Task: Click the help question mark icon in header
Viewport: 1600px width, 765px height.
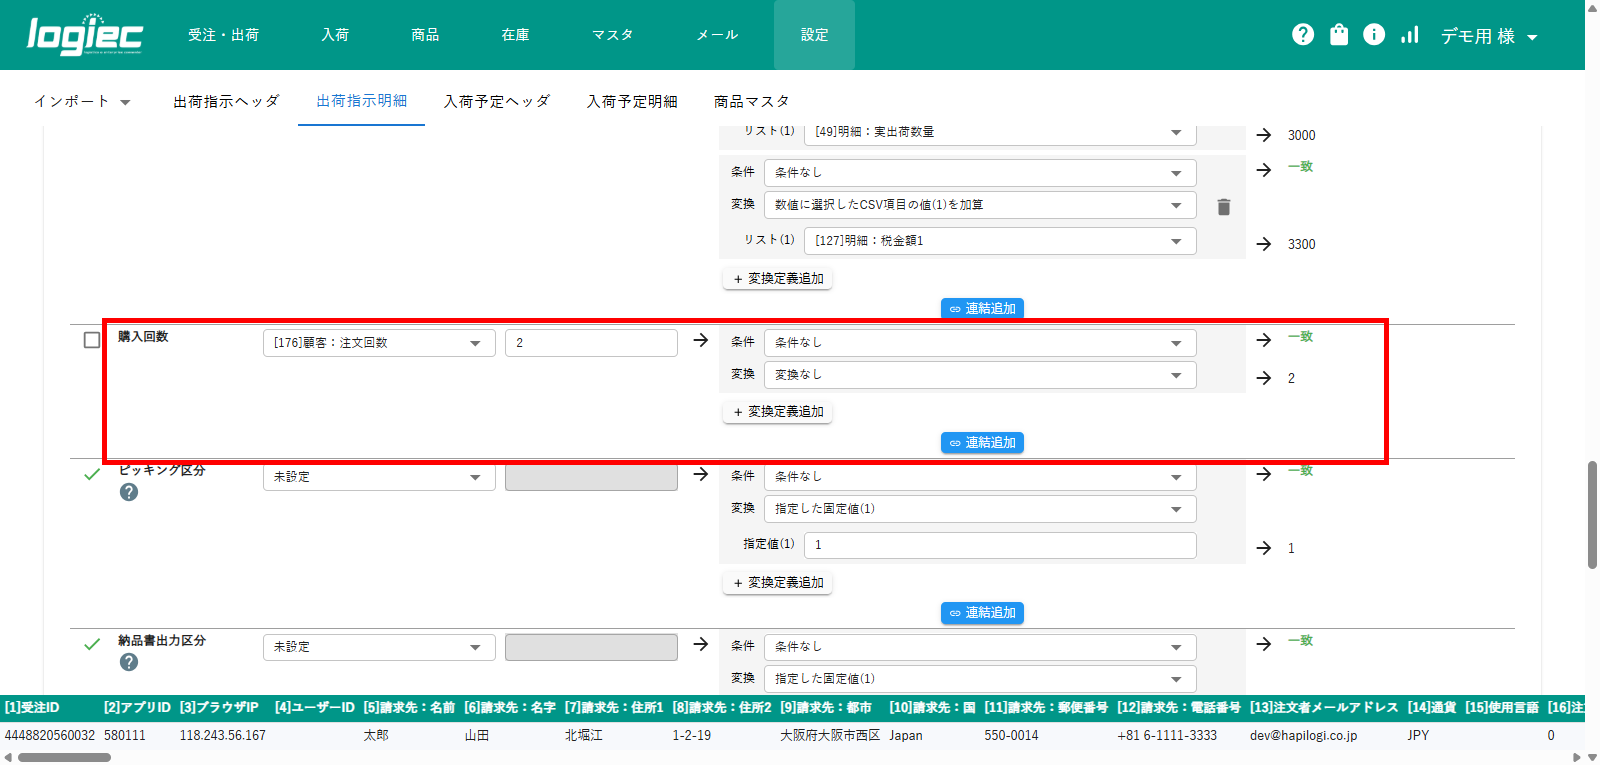Action: 1303,35
